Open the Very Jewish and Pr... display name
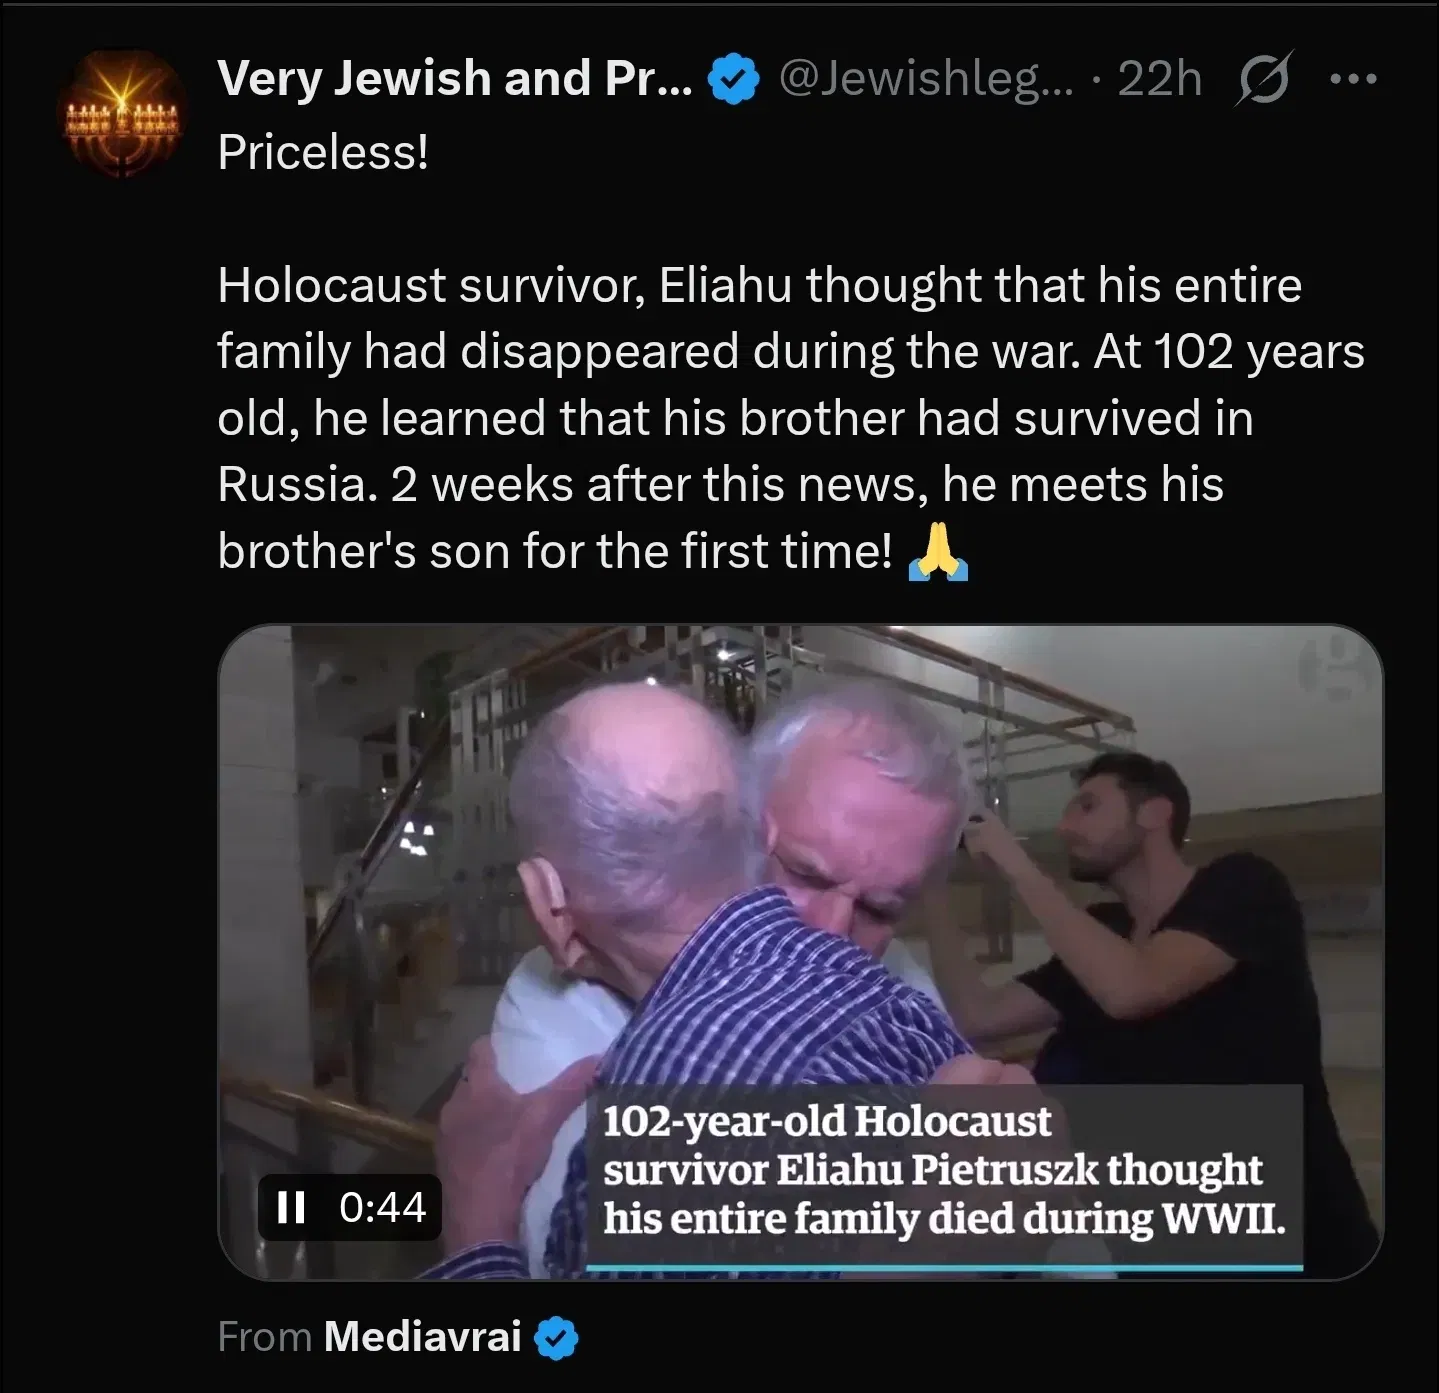 pos(455,79)
